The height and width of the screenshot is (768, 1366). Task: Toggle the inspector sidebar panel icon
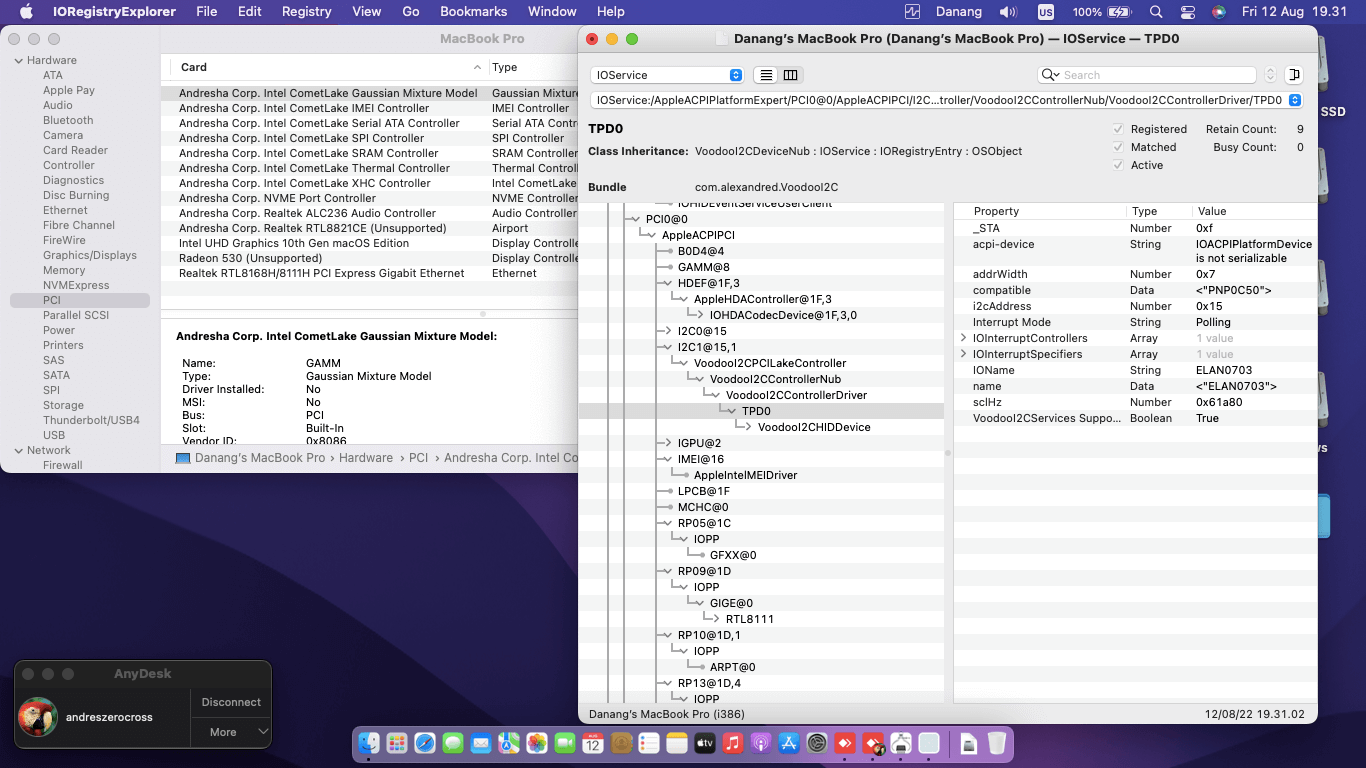1294,75
